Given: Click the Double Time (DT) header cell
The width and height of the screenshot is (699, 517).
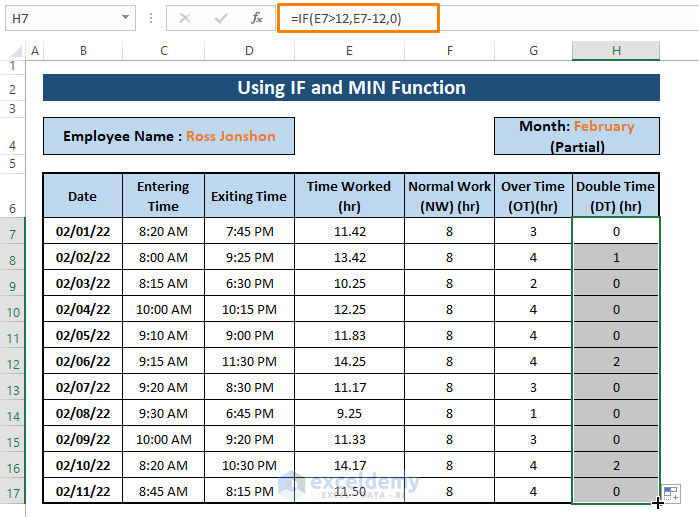Looking at the screenshot, I should (x=616, y=196).
